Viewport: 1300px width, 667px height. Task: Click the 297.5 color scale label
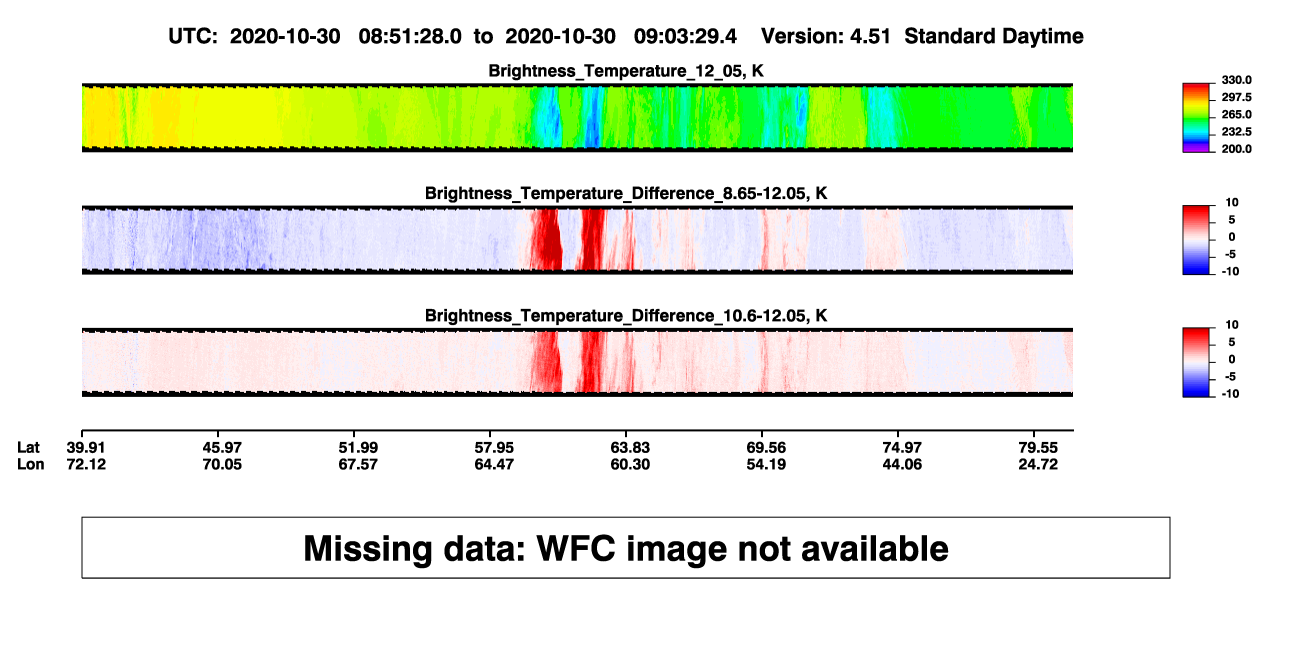1237,97
